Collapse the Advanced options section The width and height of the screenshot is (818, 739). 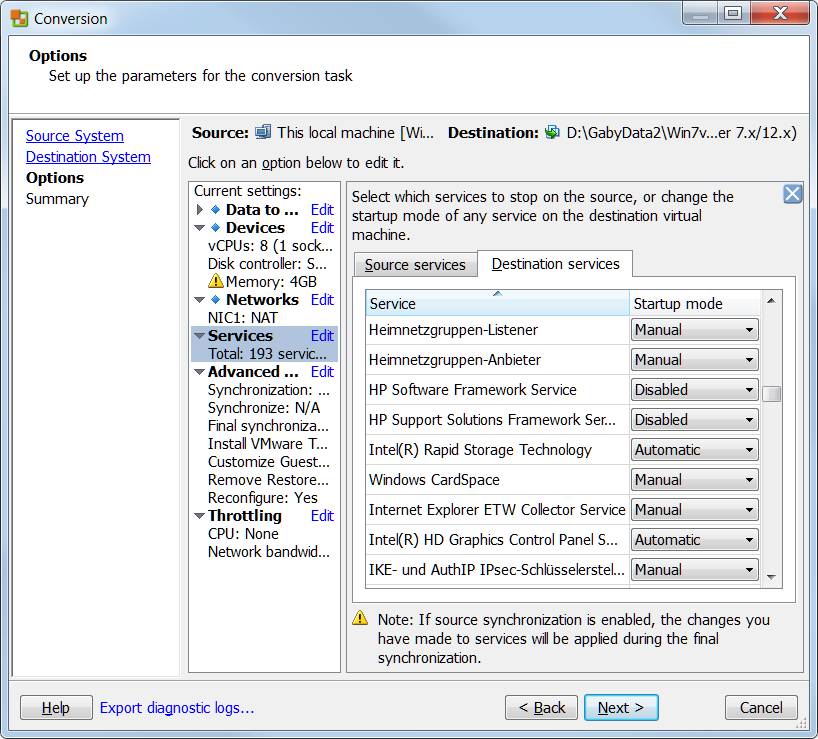(x=199, y=372)
